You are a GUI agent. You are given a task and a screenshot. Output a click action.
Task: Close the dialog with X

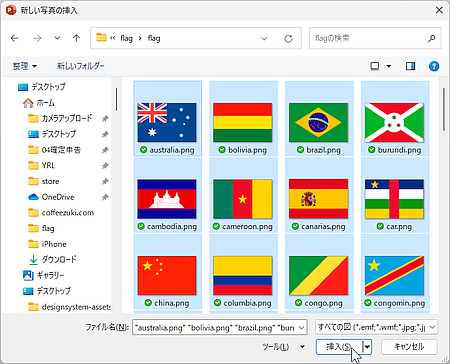tap(439, 10)
